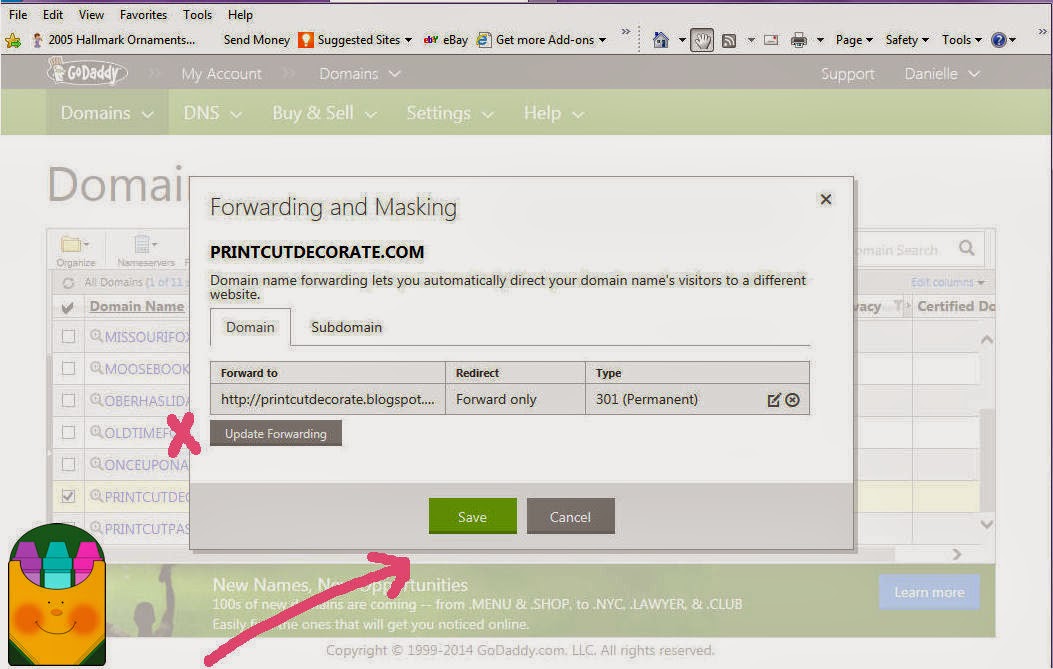Click the GoDaddy logo

click(x=87, y=72)
